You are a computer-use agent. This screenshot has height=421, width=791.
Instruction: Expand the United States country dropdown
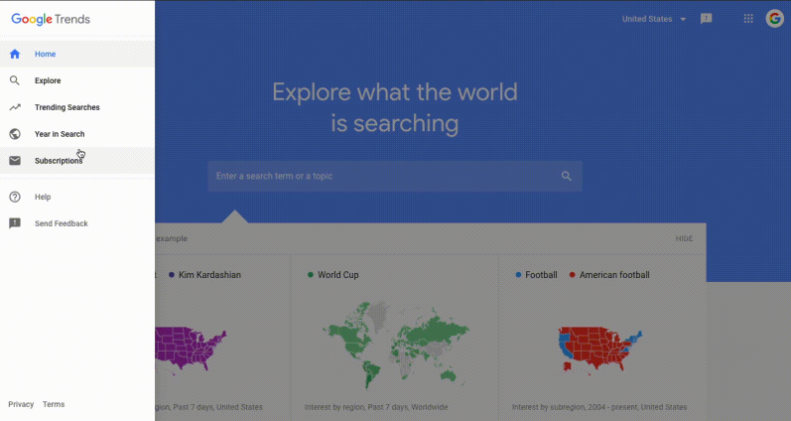654,19
